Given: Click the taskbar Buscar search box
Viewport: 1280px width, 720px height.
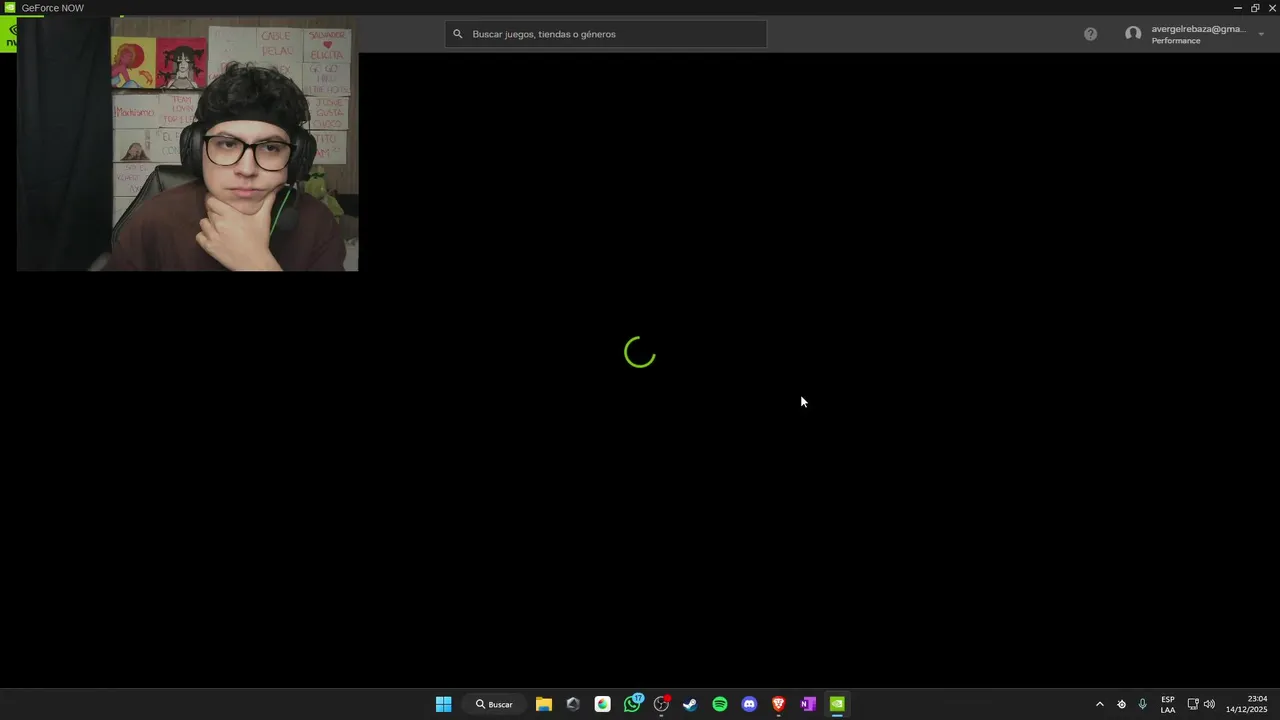Looking at the screenshot, I should point(495,704).
